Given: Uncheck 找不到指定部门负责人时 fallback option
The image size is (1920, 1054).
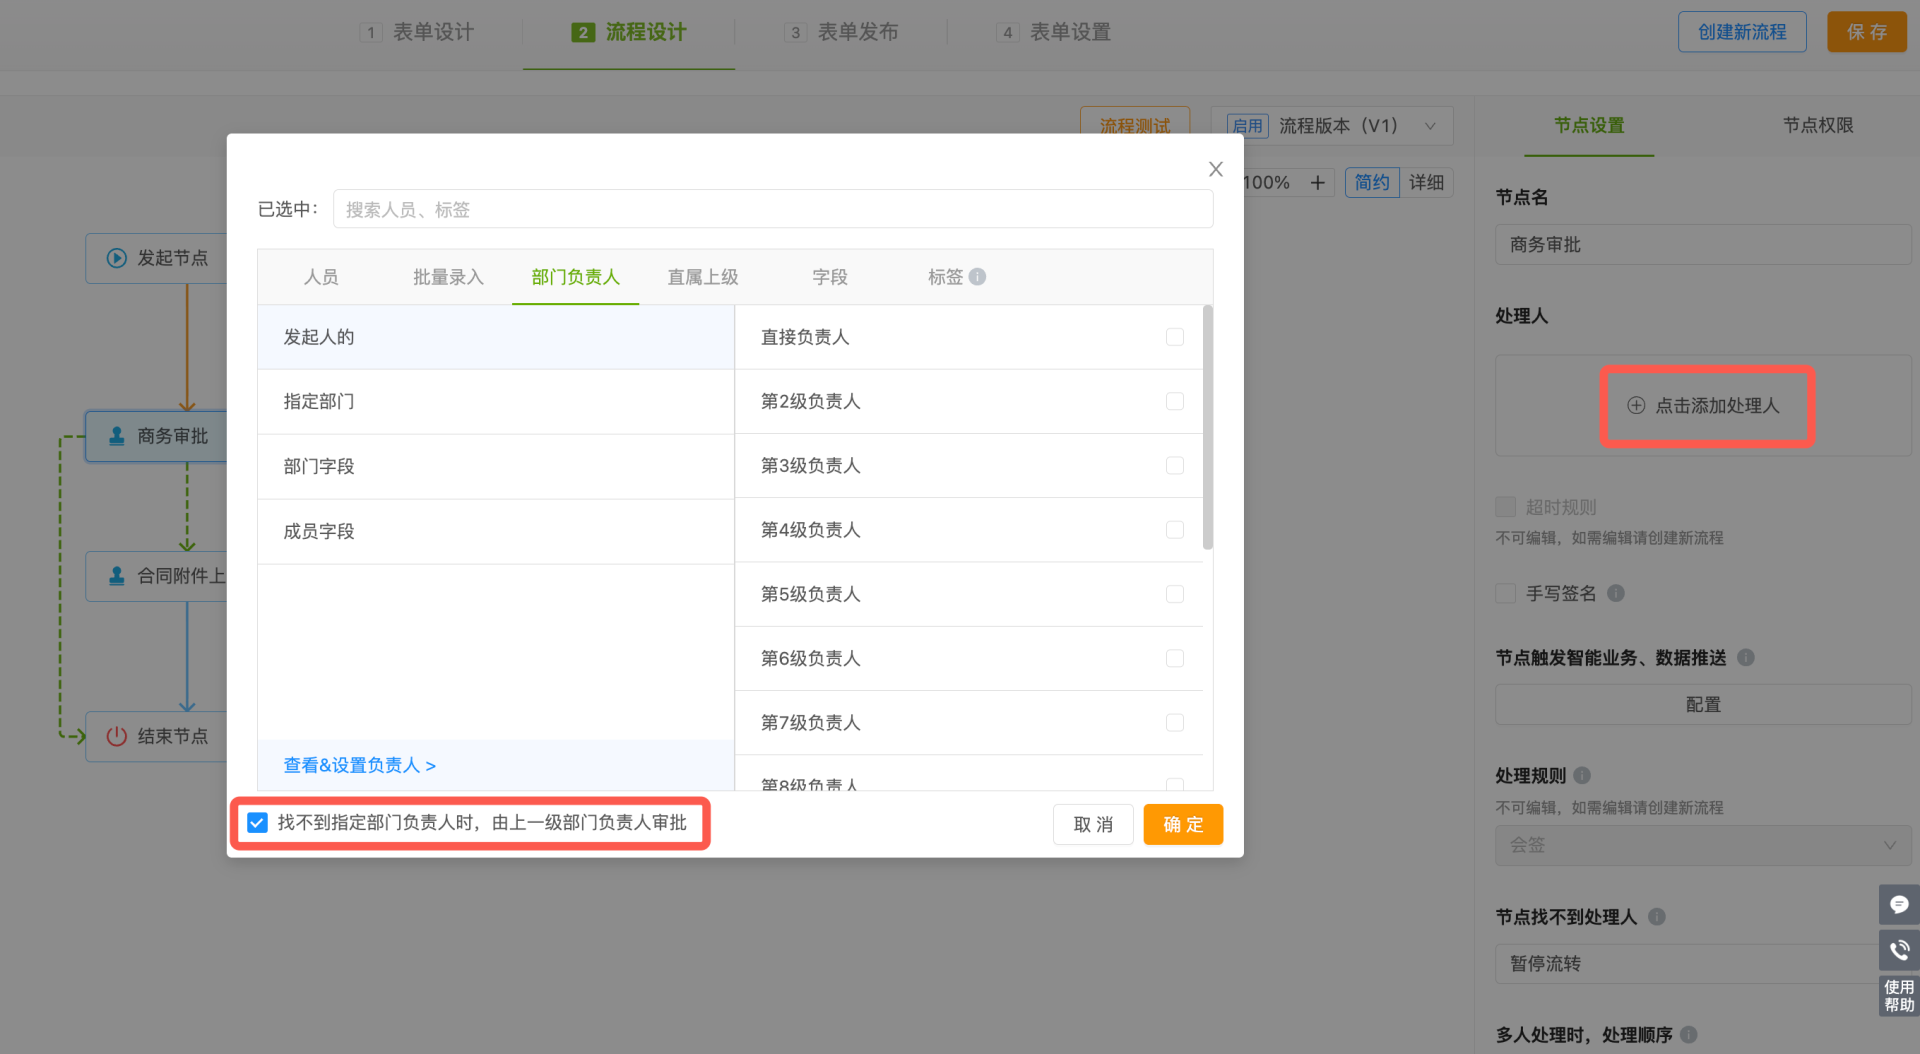Looking at the screenshot, I should click(258, 823).
